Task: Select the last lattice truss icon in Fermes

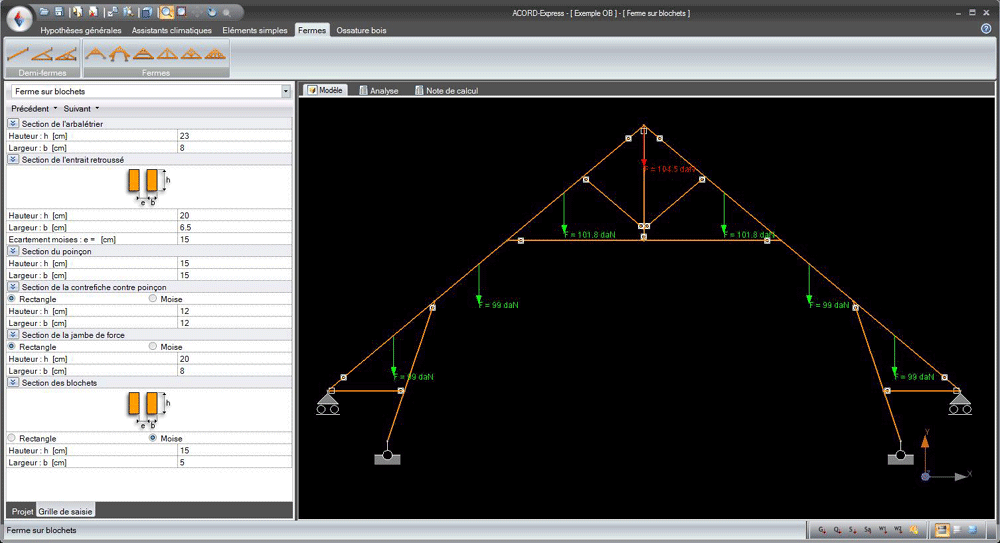Action: click(x=216, y=54)
